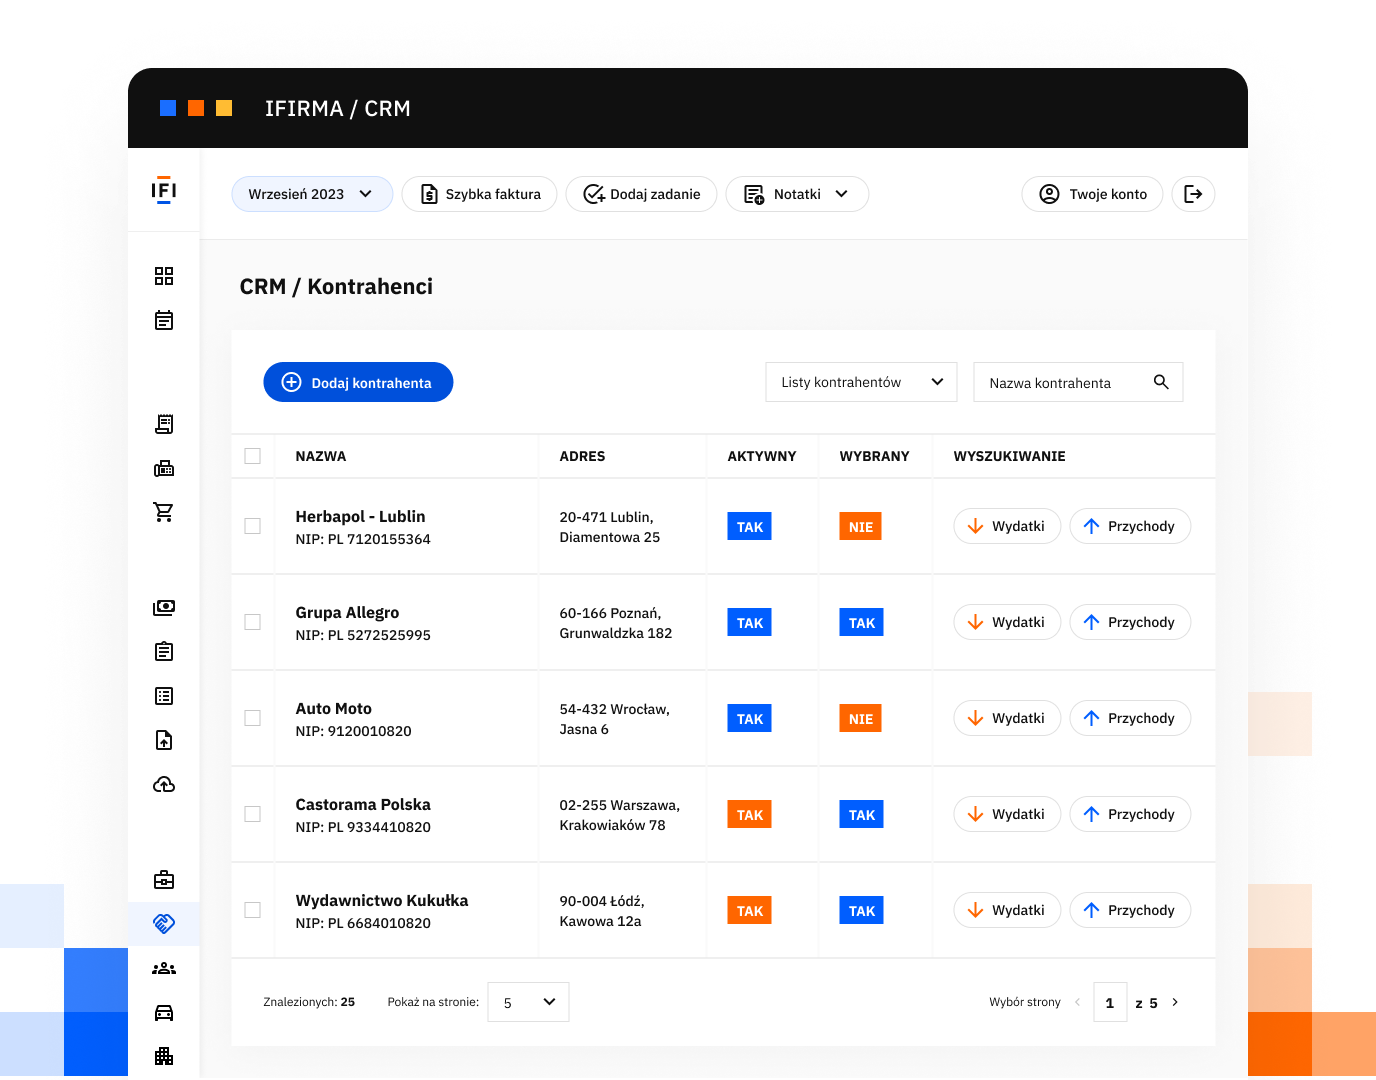
Task: Open the rows-per-page dropdown showing 5
Action: (528, 1002)
